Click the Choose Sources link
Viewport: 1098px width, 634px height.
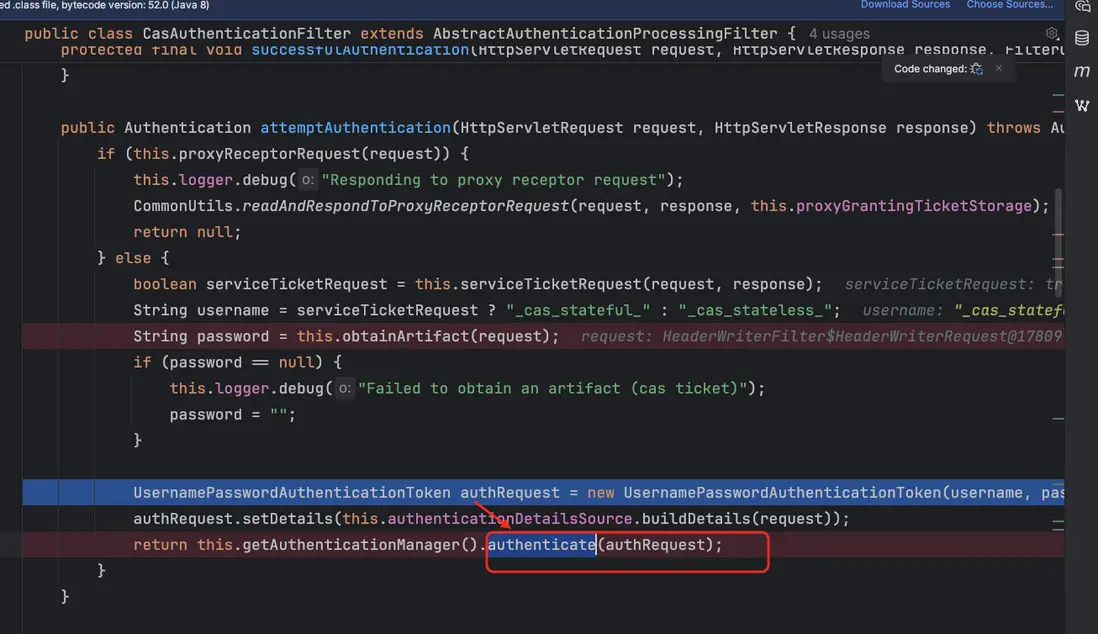[1009, 5]
